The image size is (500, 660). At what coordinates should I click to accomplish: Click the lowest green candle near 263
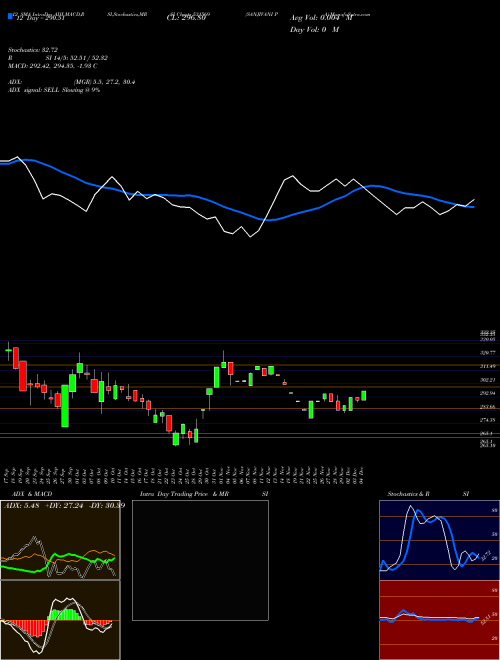pyautogui.click(x=176, y=439)
